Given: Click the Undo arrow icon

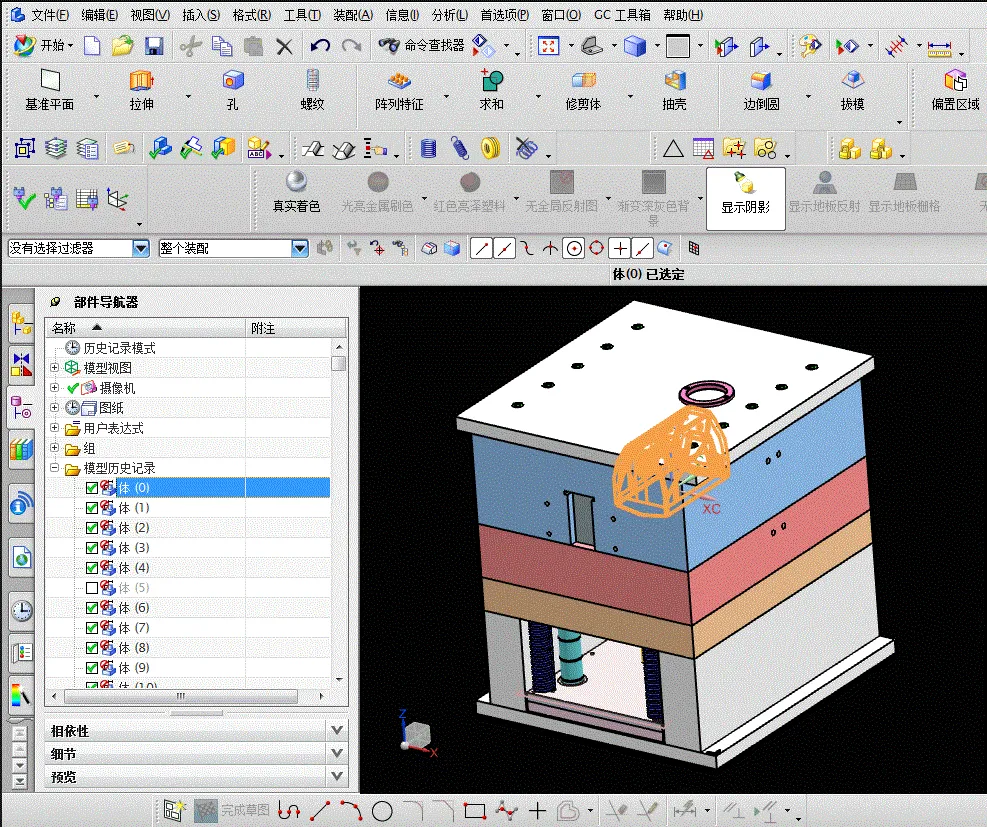Looking at the screenshot, I should 320,45.
